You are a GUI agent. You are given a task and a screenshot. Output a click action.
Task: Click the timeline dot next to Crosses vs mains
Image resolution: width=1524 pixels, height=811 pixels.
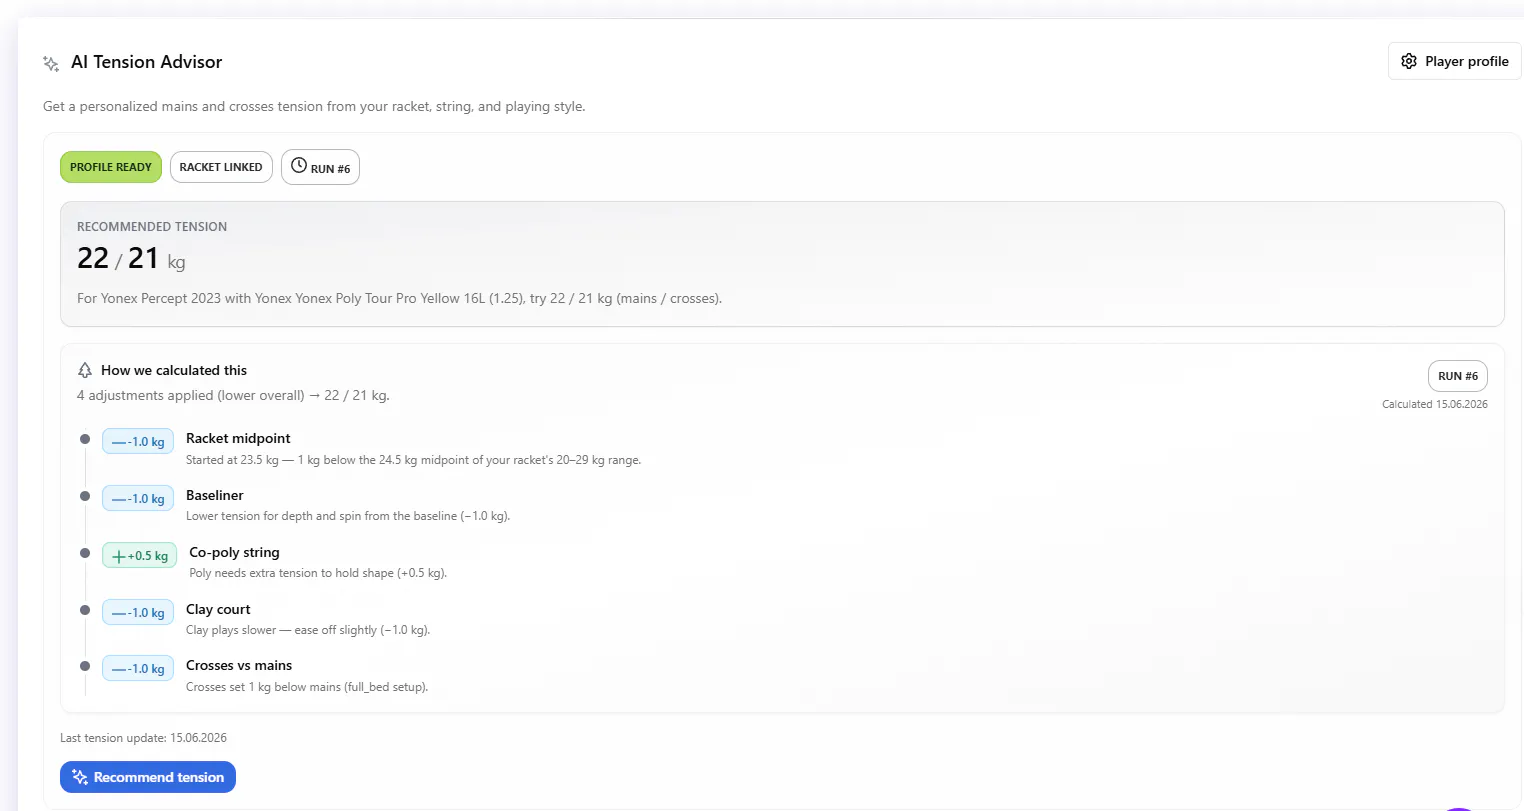click(x=85, y=666)
